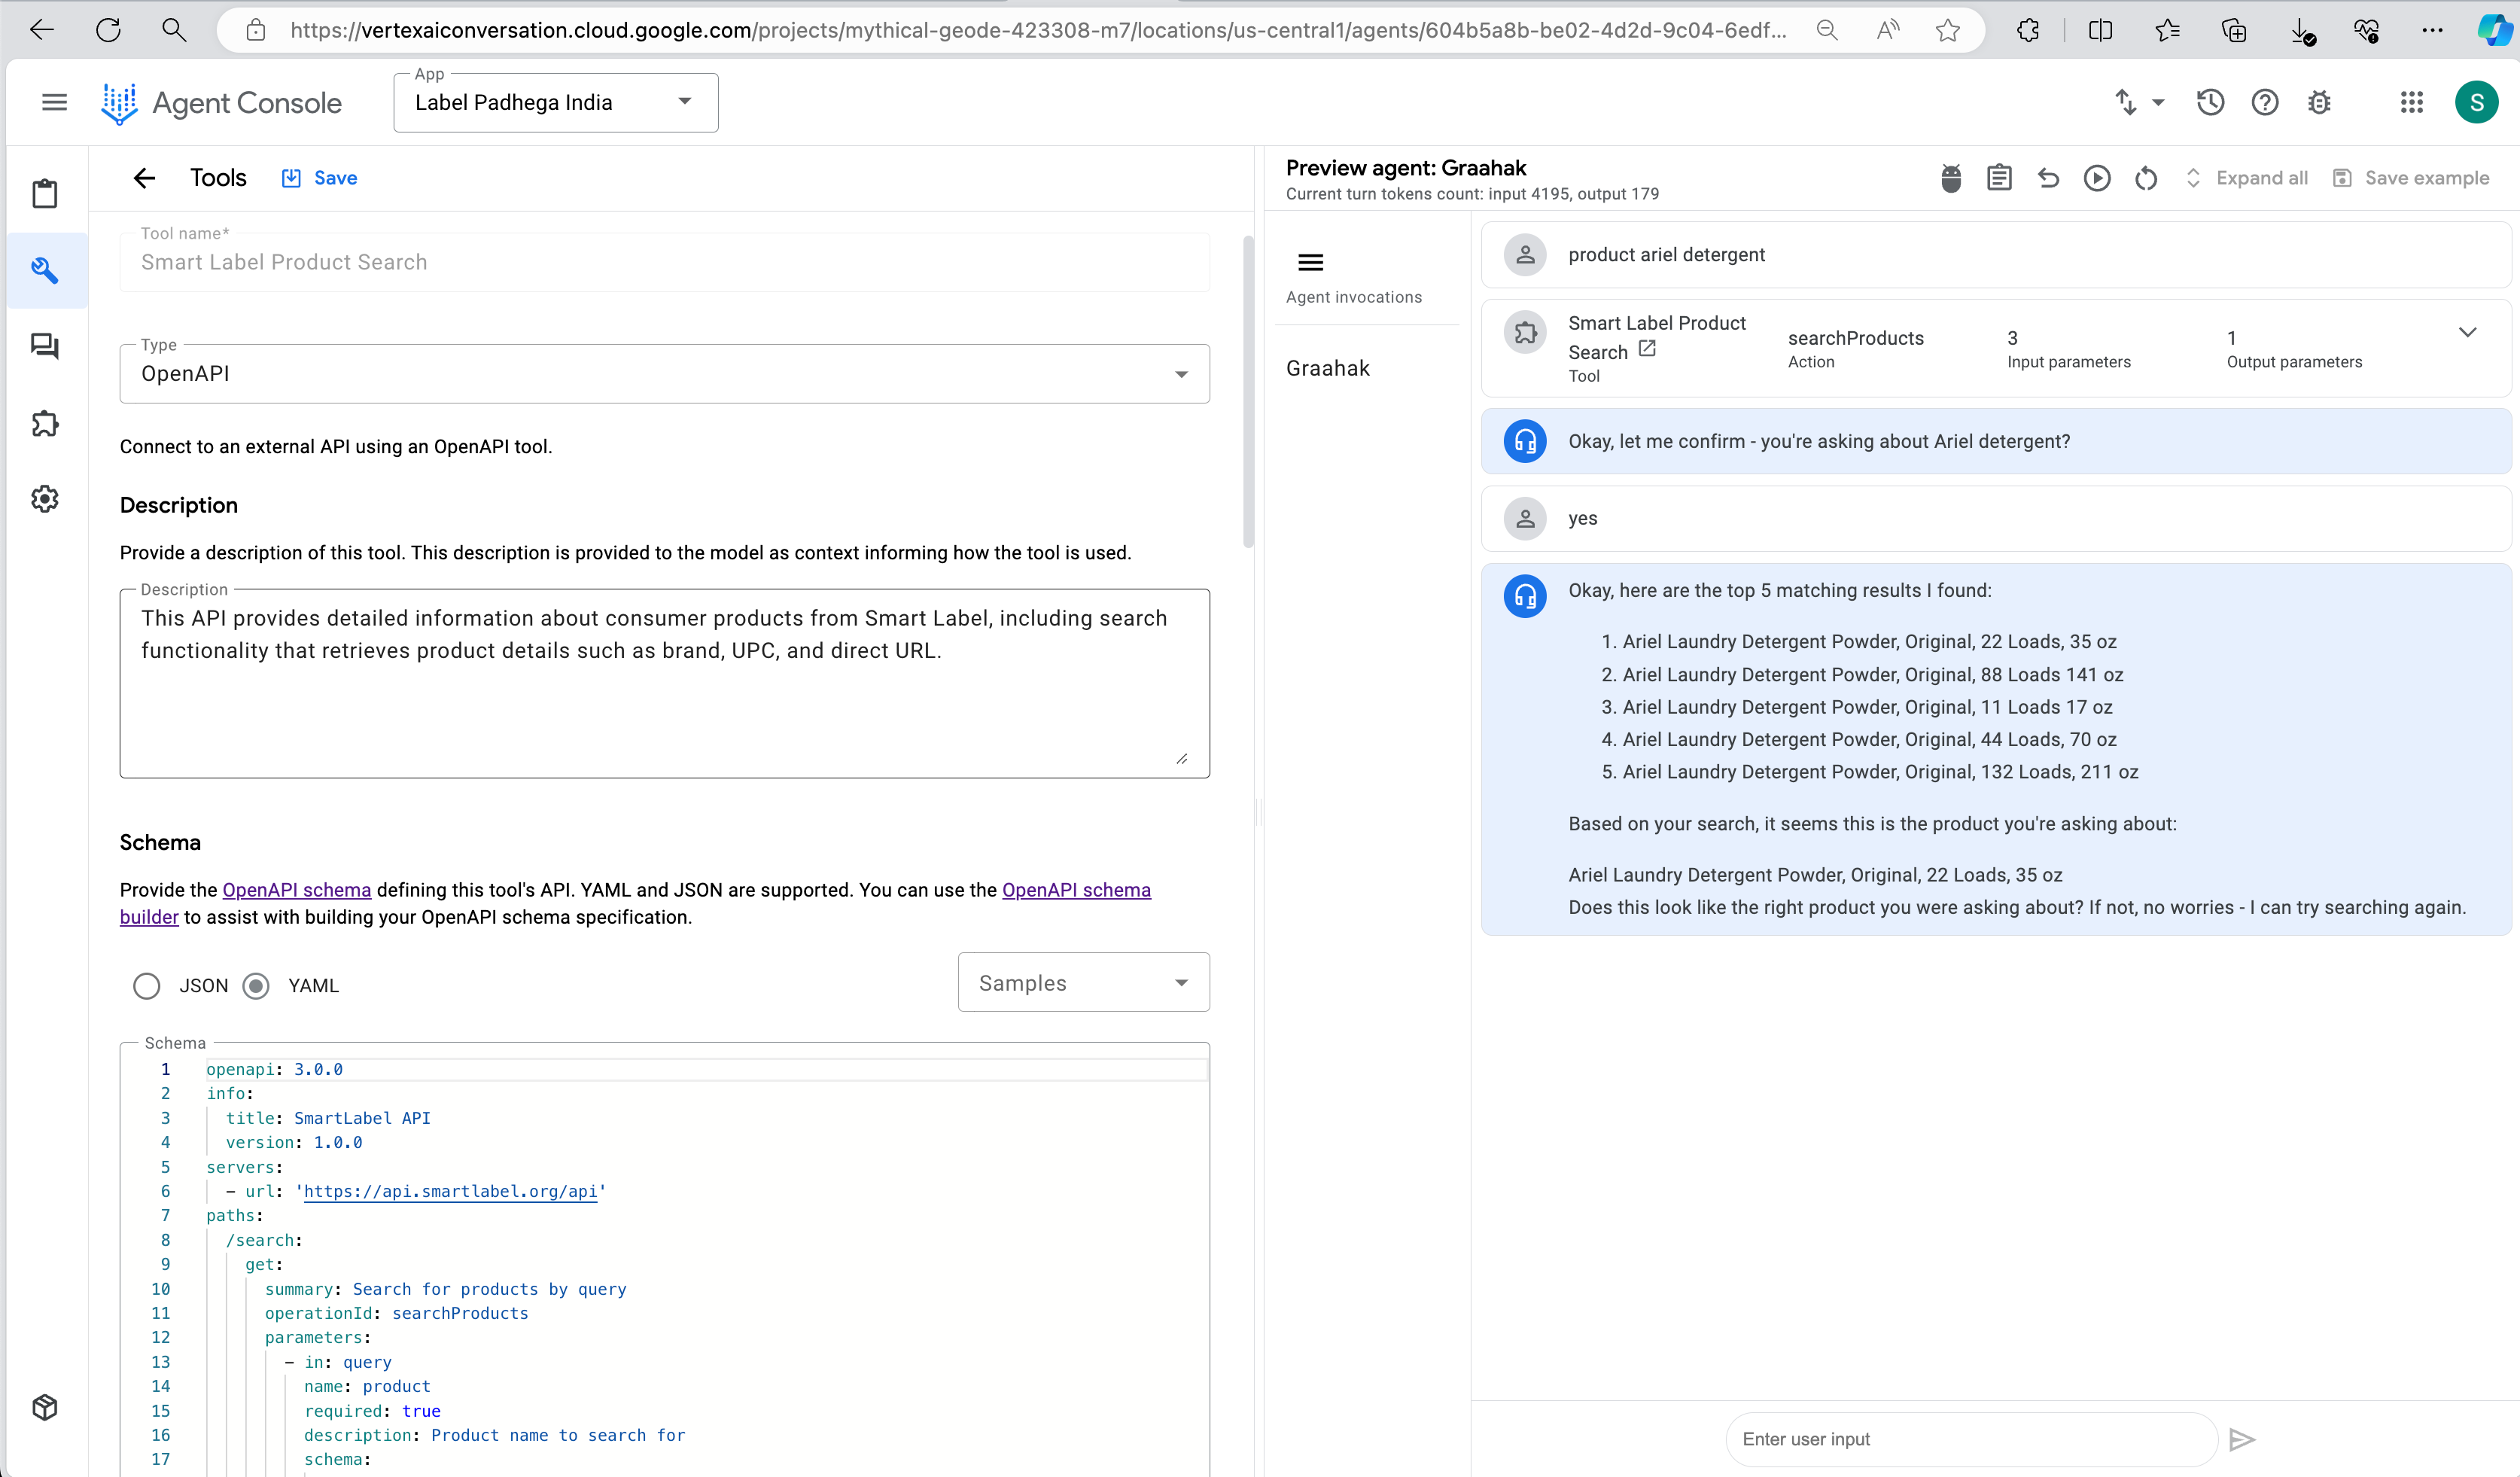
Task: Select the YAML schema format radio button
Action: (257, 986)
